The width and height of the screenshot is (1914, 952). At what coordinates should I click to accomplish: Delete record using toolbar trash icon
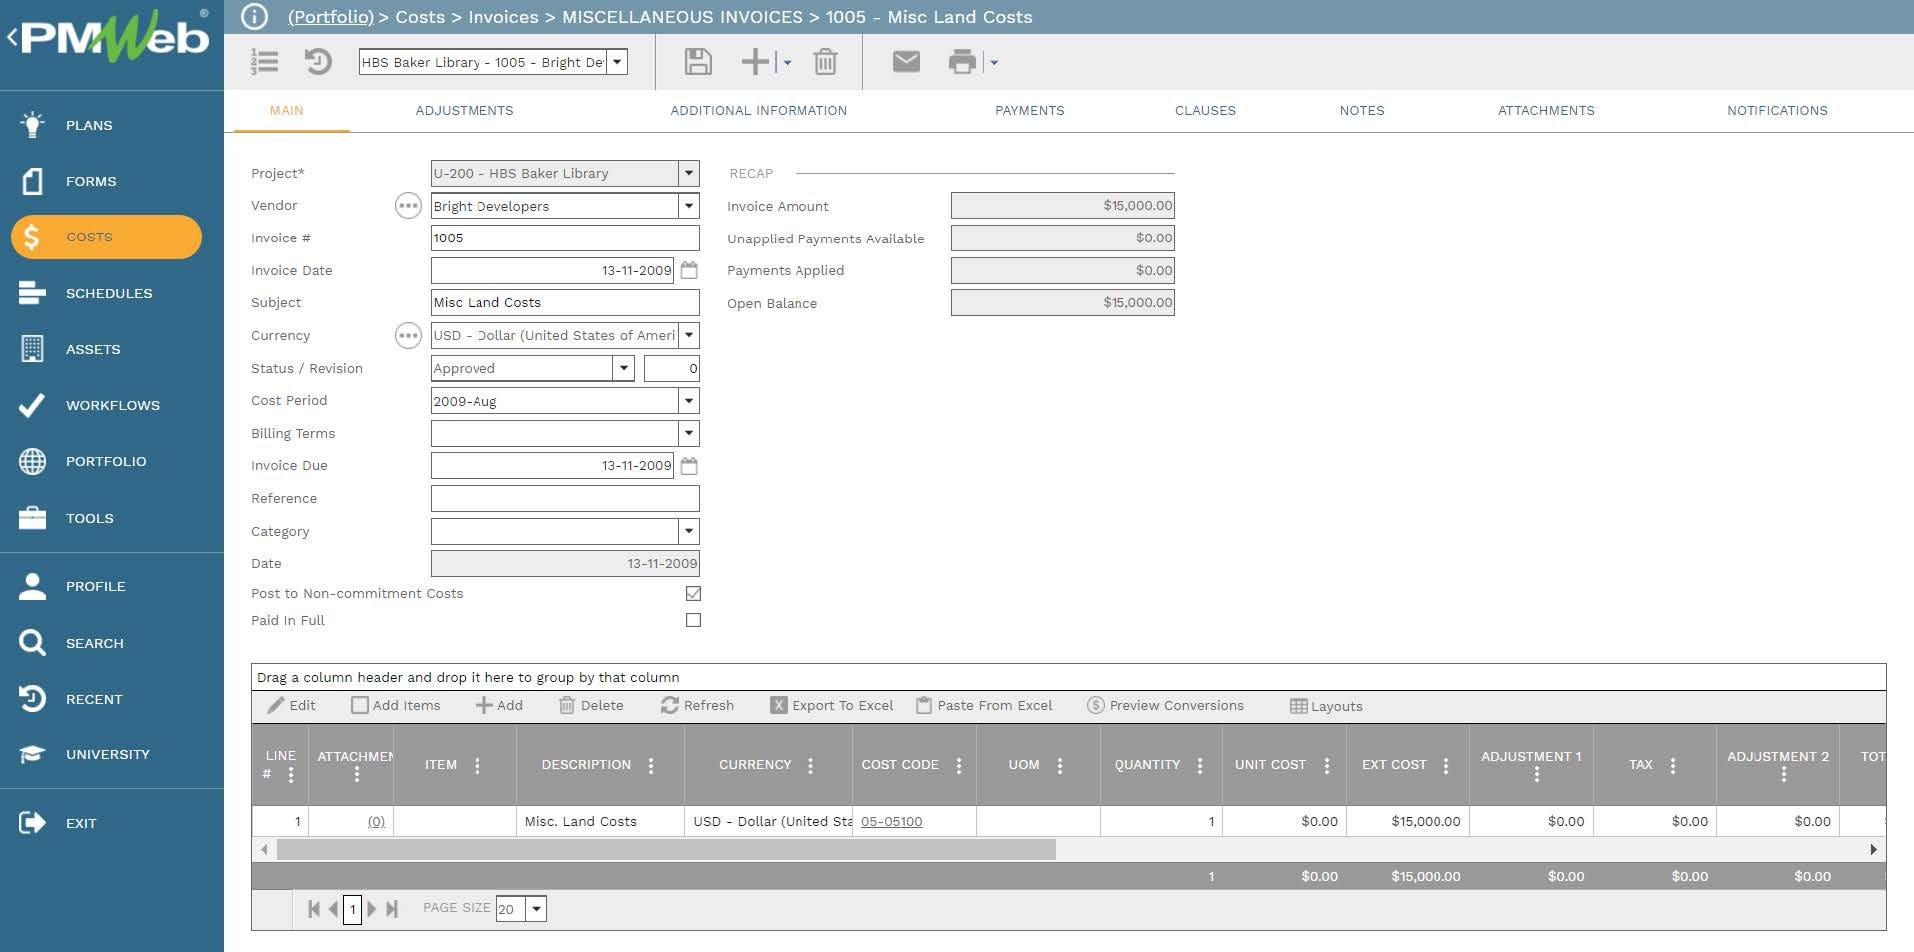pos(825,62)
